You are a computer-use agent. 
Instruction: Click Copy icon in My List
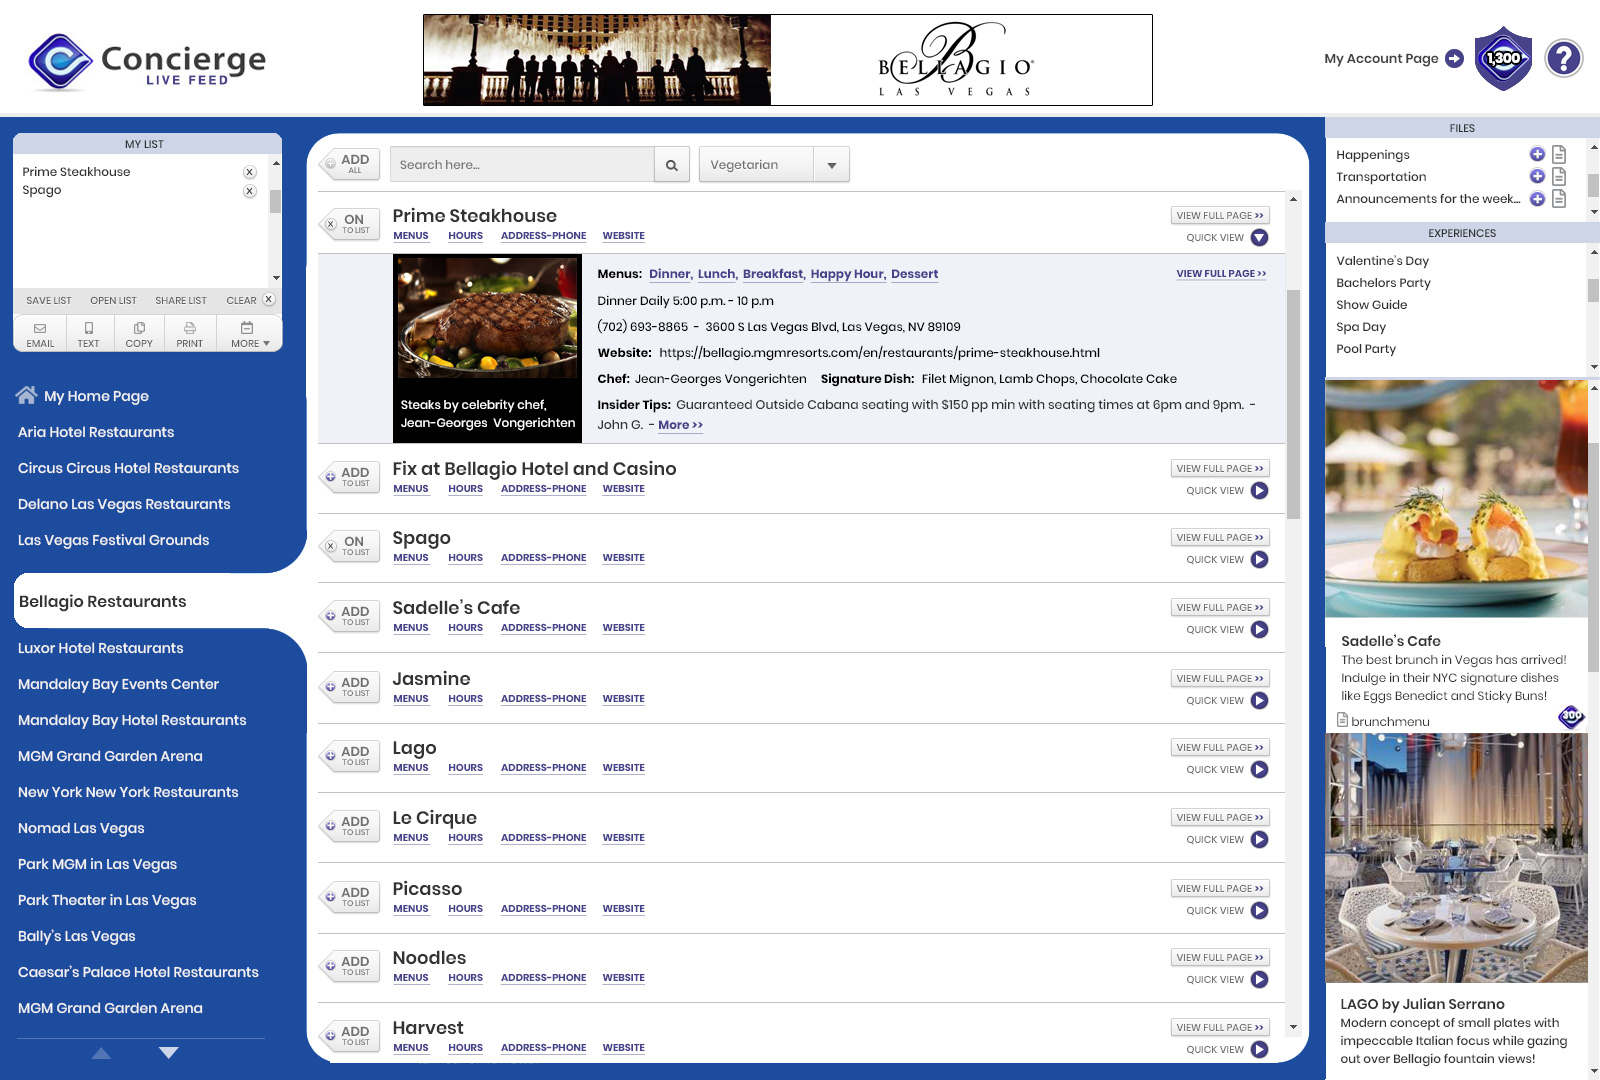139,334
